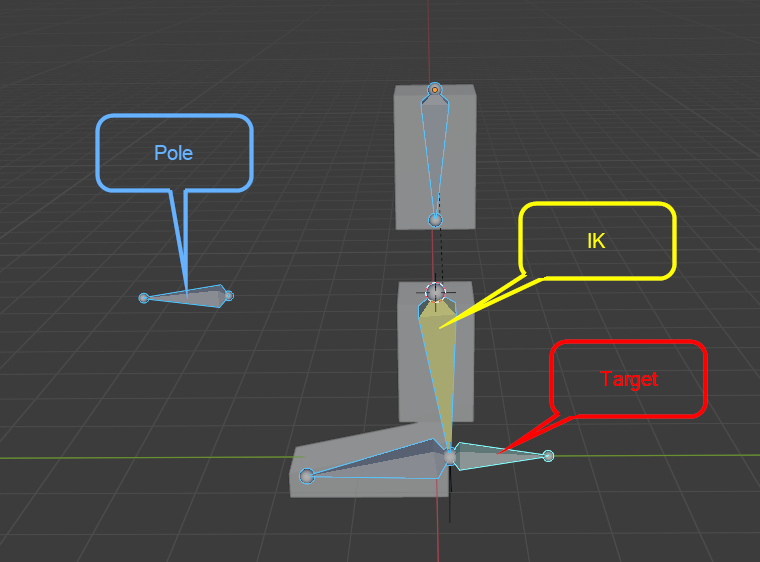Click the knee joint under the 3D cursor
Viewport: 760px width, 562px height.
435,292
